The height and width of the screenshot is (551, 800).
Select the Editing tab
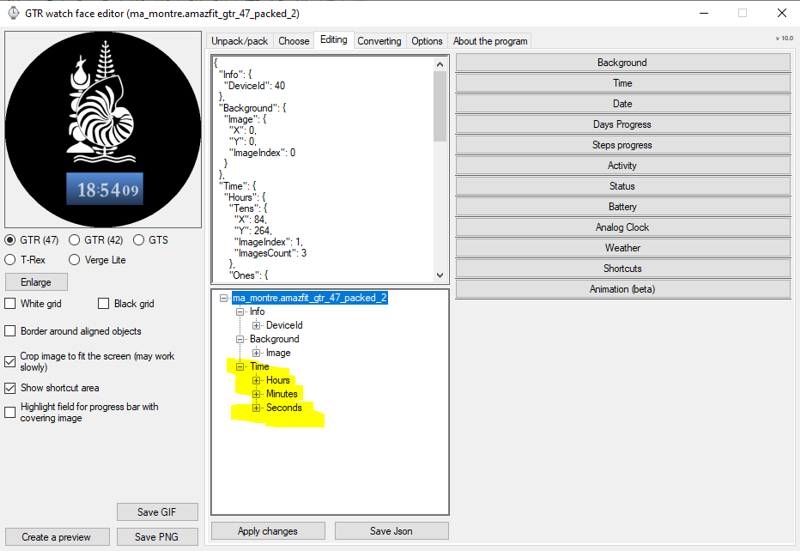click(334, 40)
